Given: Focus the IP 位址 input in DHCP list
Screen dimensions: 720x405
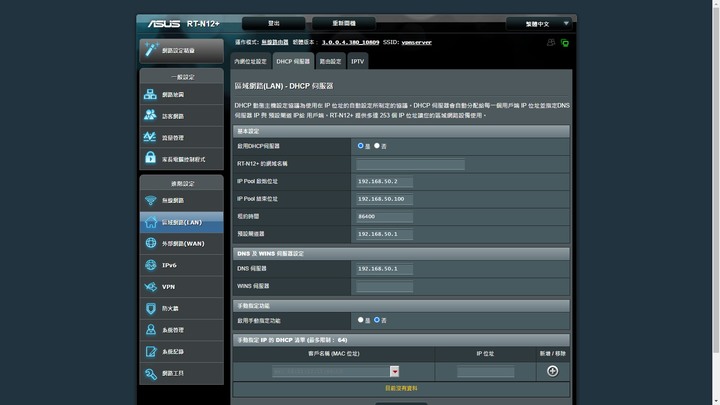Looking at the screenshot, I should (x=485, y=371).
